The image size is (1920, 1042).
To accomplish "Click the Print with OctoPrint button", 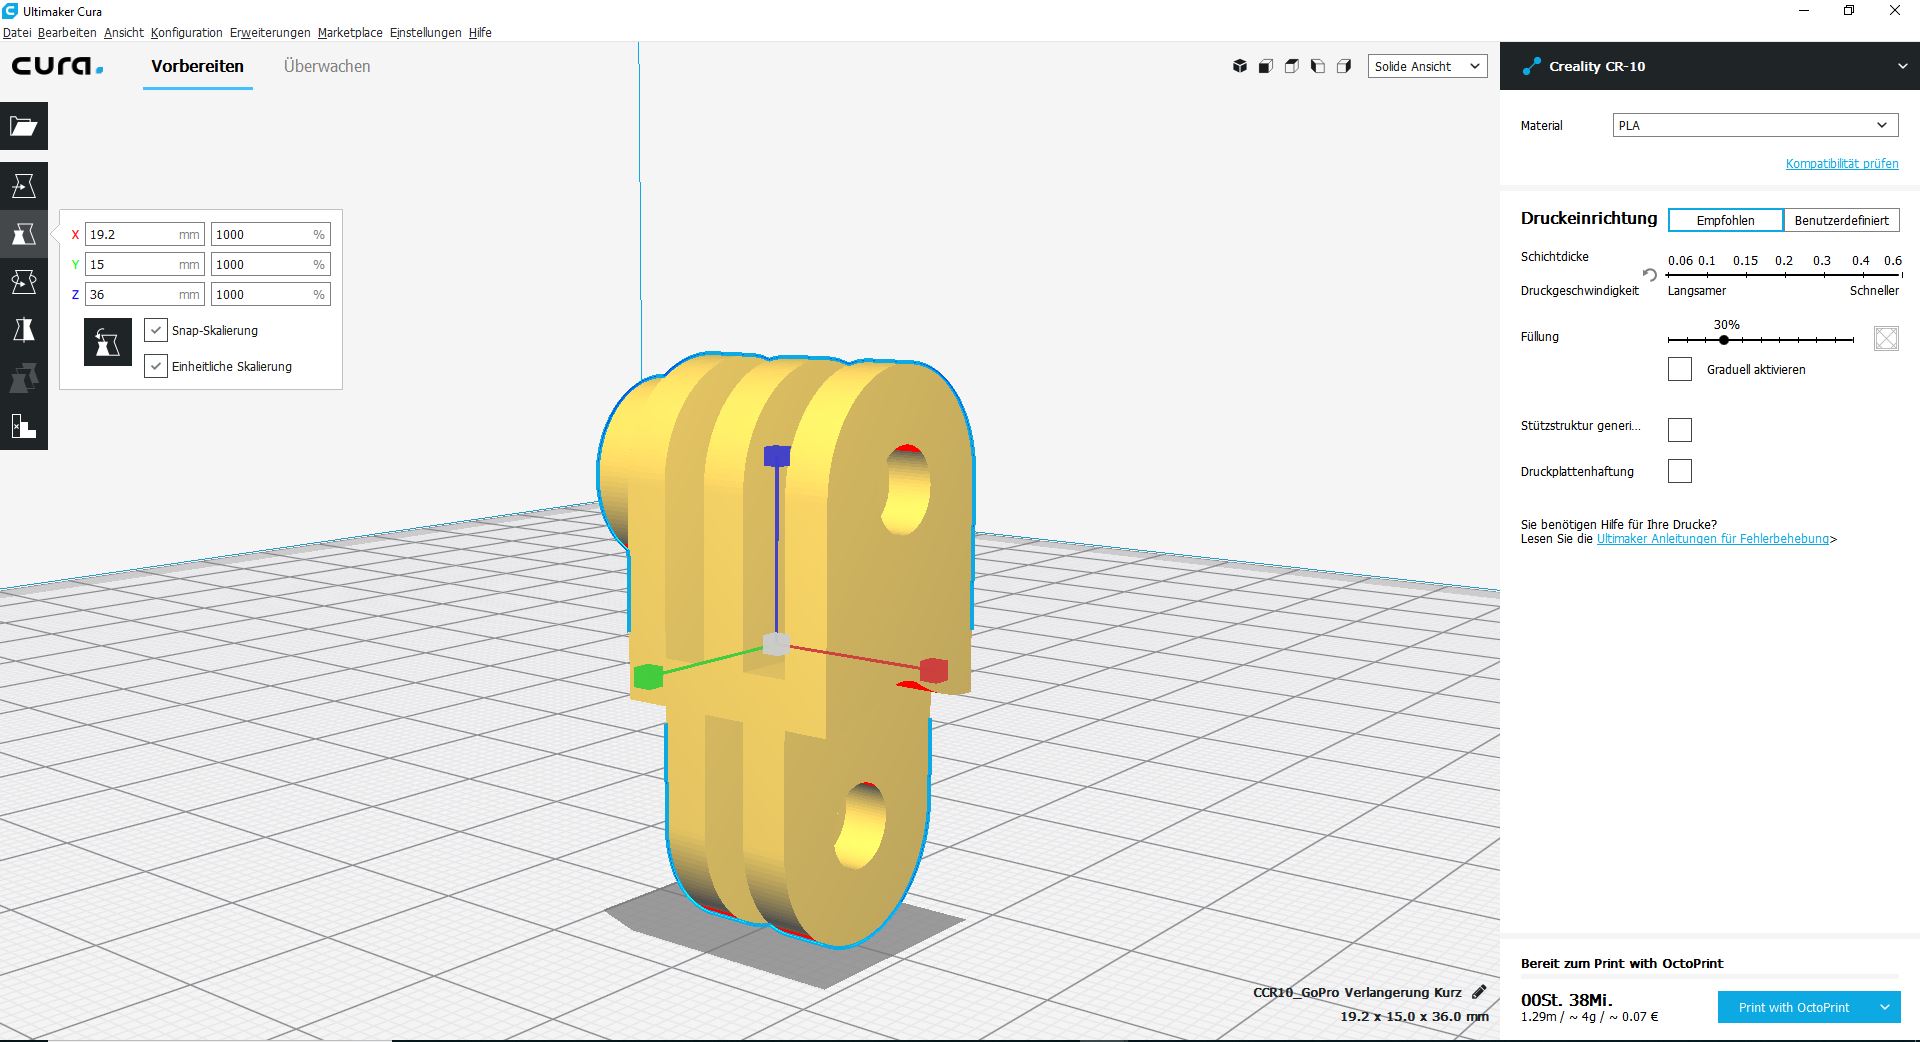I will pyautogui.click(x=1794, y=1007).
